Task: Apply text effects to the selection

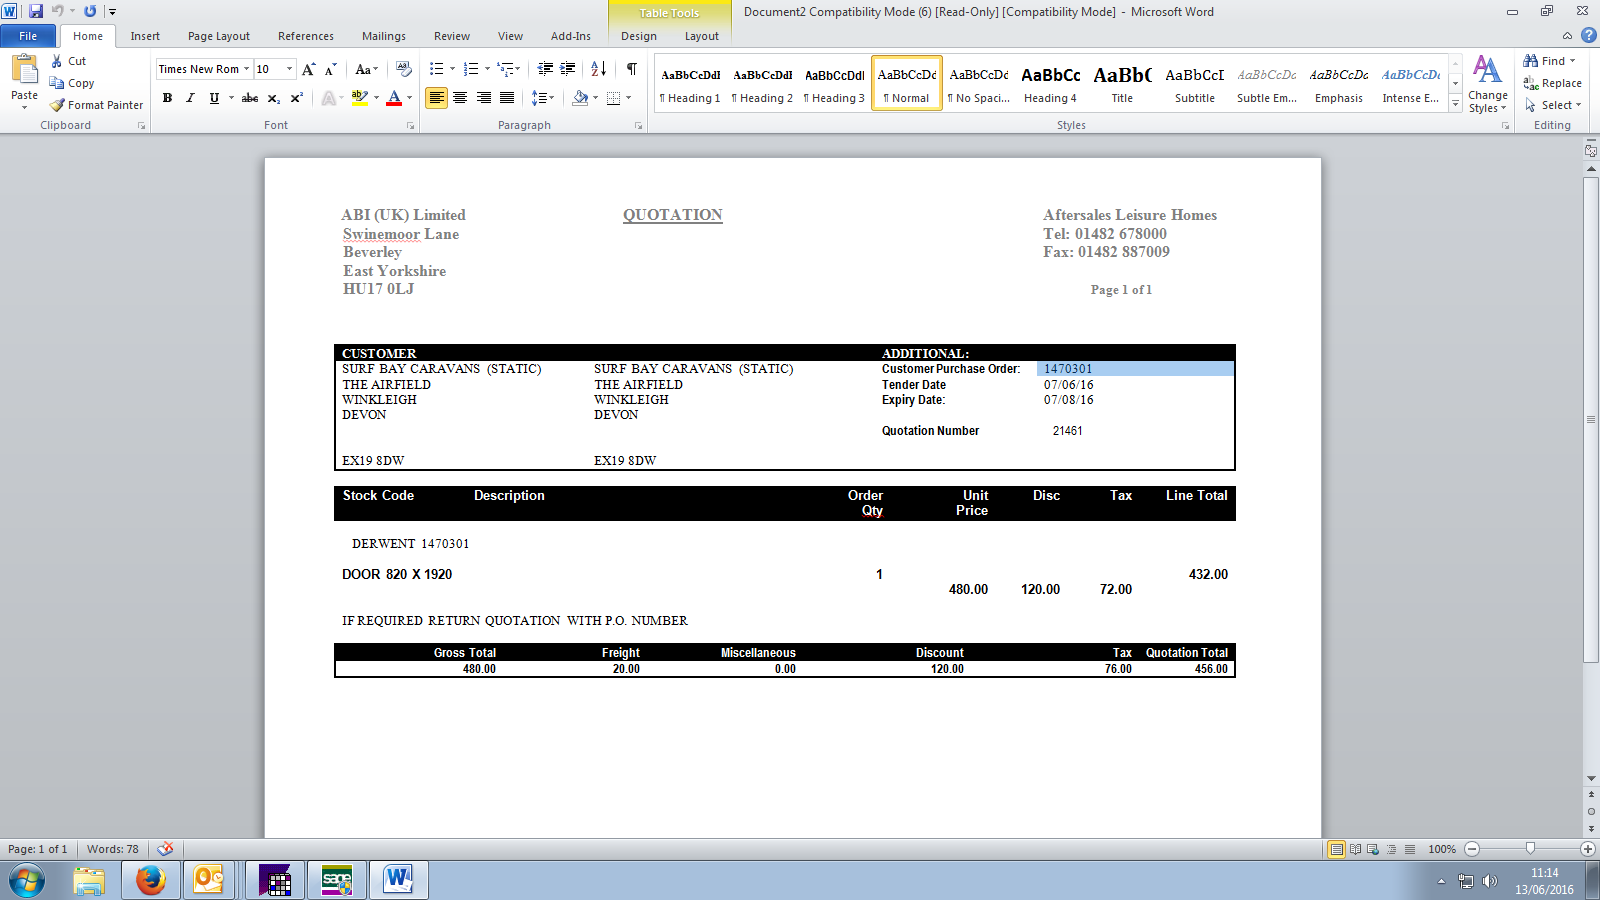Action: click(328, 98)
